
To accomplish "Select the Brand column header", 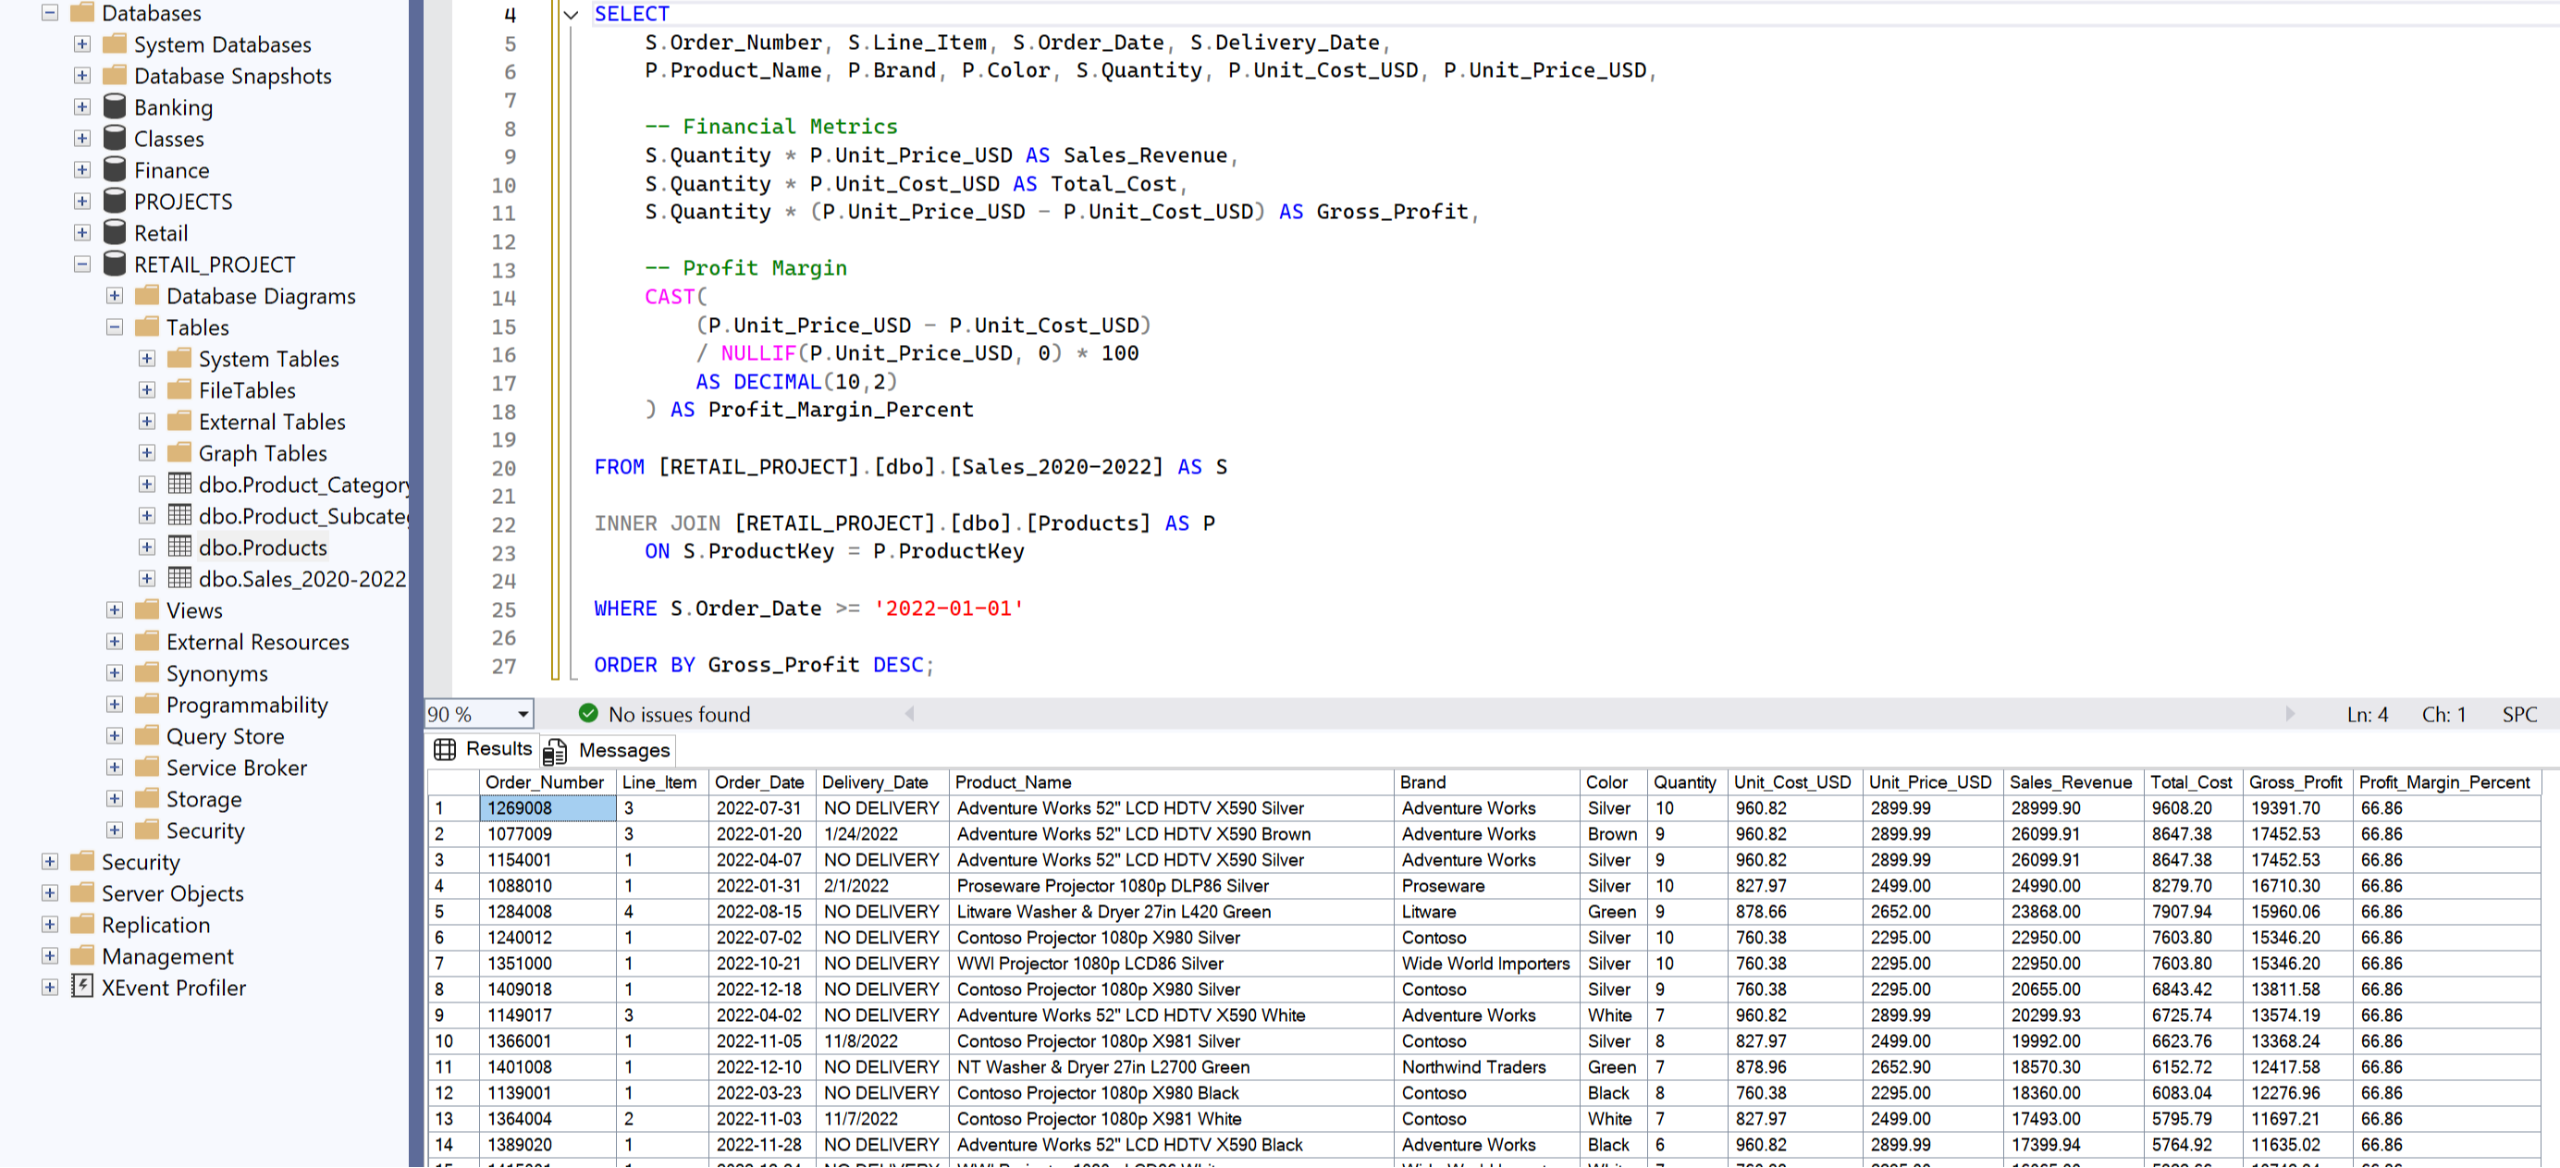I will click(1486, 782).
